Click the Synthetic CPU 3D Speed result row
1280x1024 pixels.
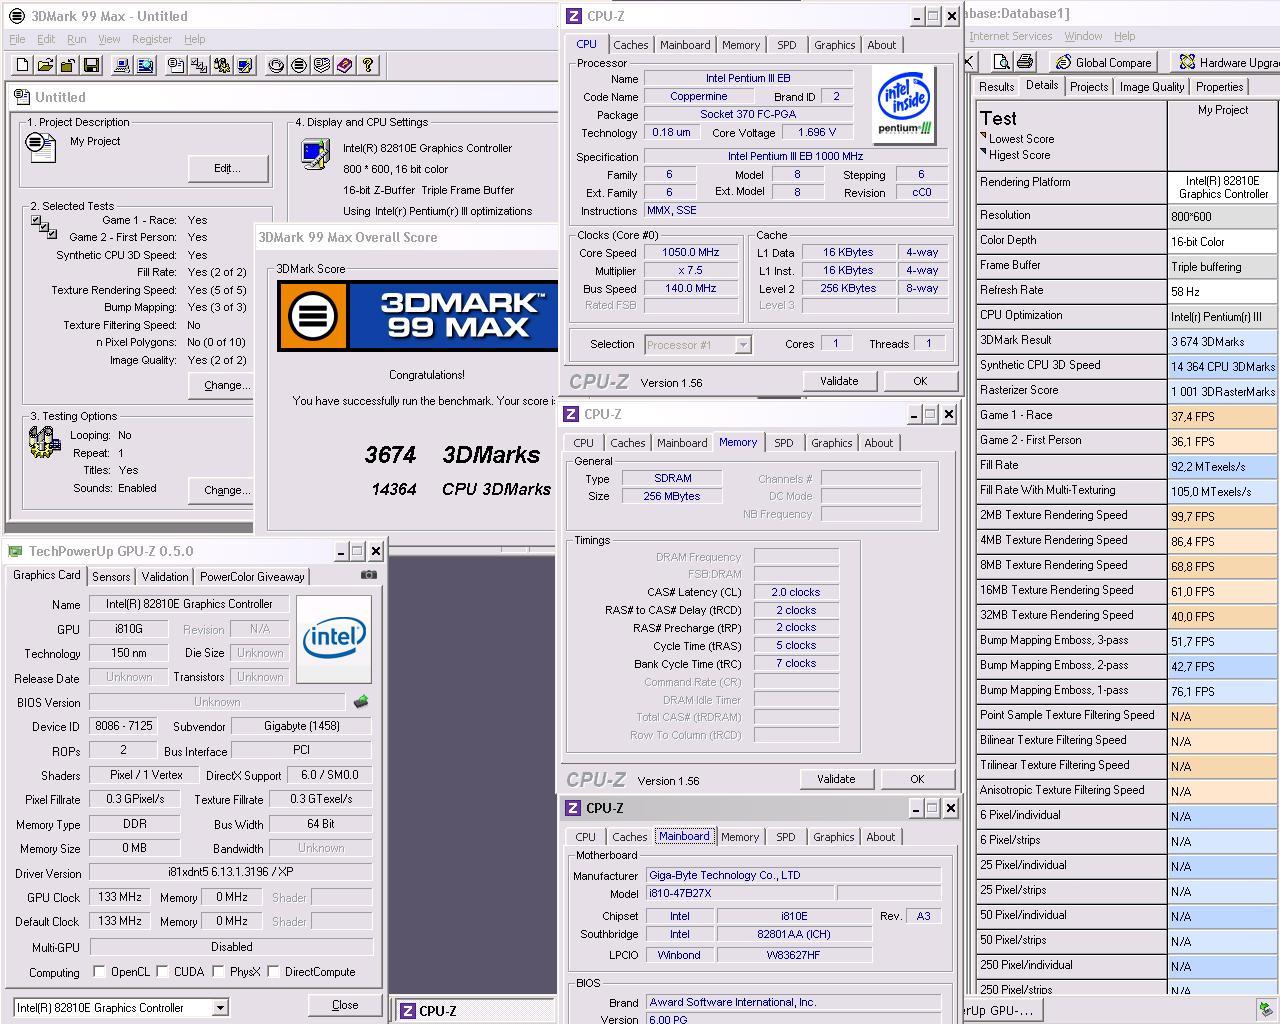coord(1127,365)
